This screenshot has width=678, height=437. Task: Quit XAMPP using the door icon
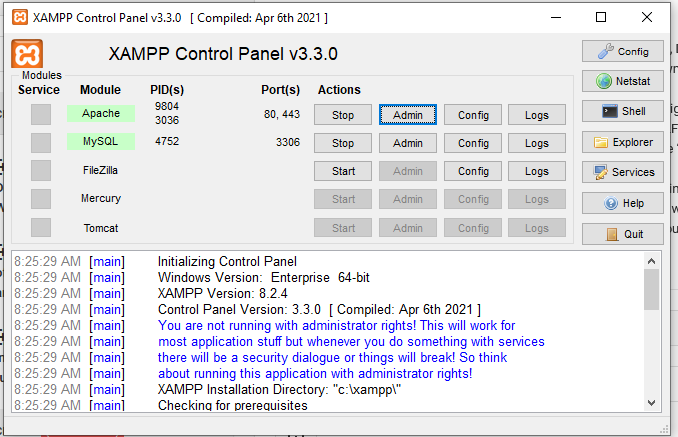coord(623,234)
